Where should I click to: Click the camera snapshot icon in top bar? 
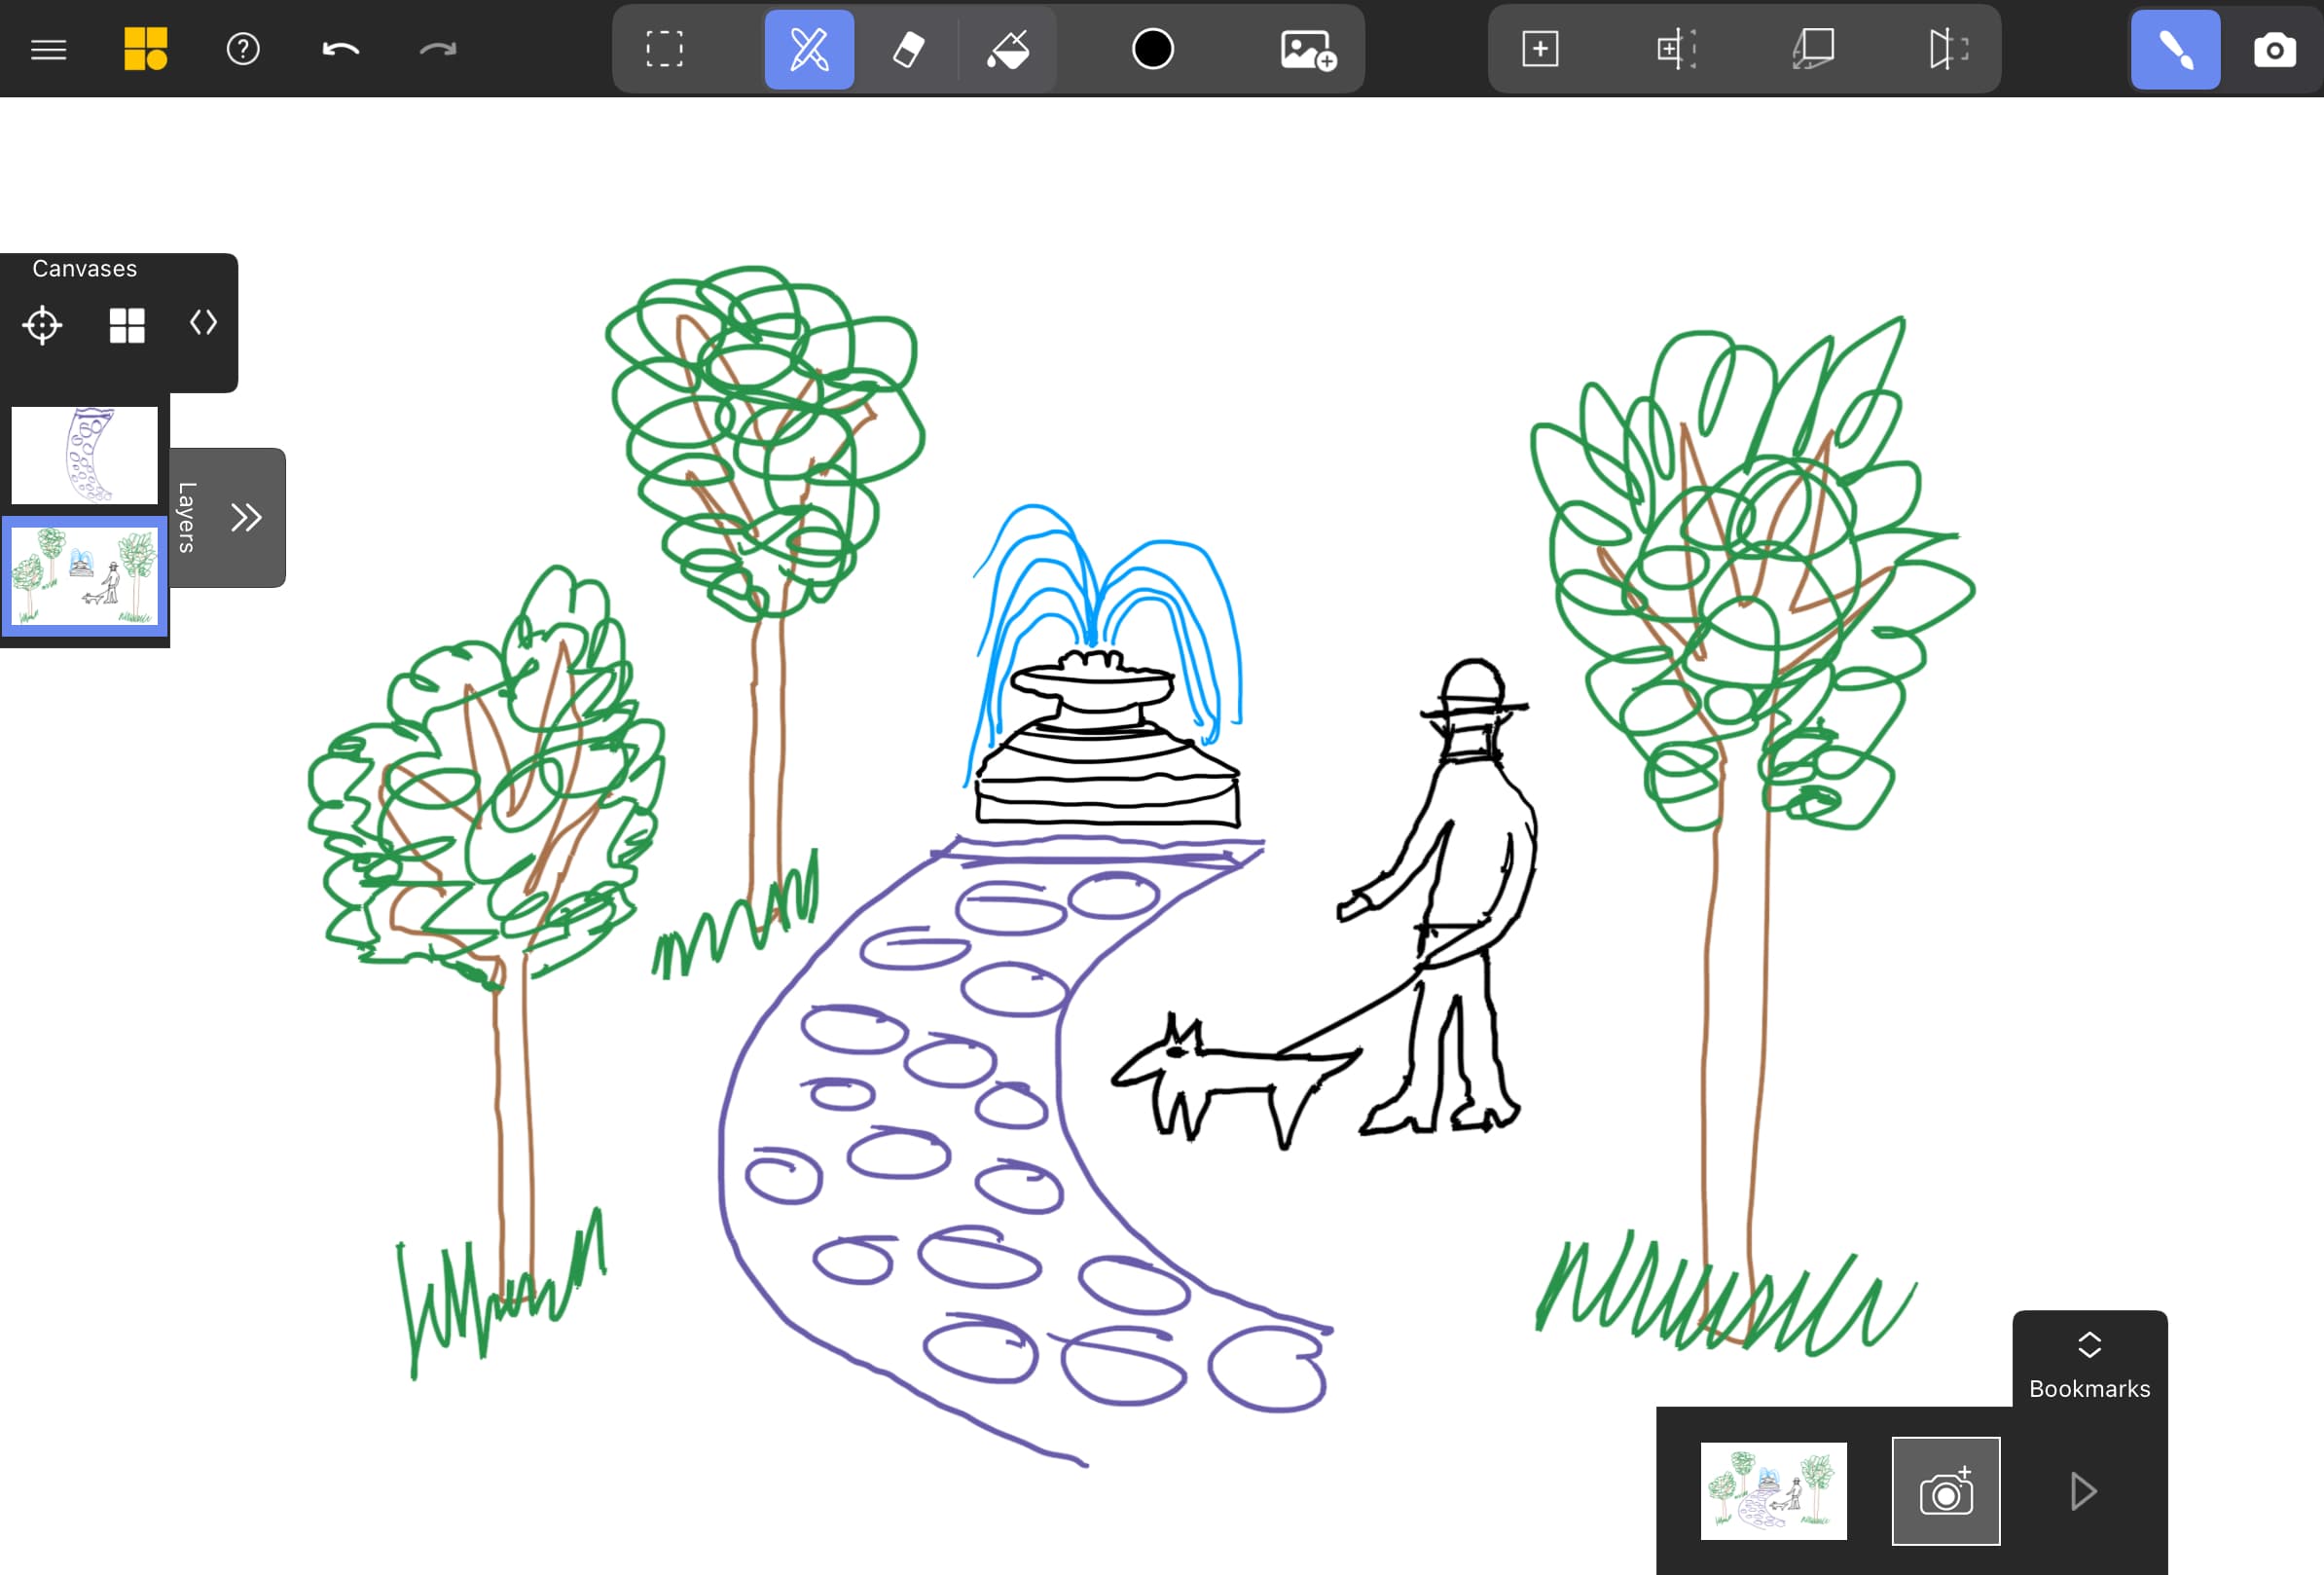pyautogui.click(x=2274, y=49)
